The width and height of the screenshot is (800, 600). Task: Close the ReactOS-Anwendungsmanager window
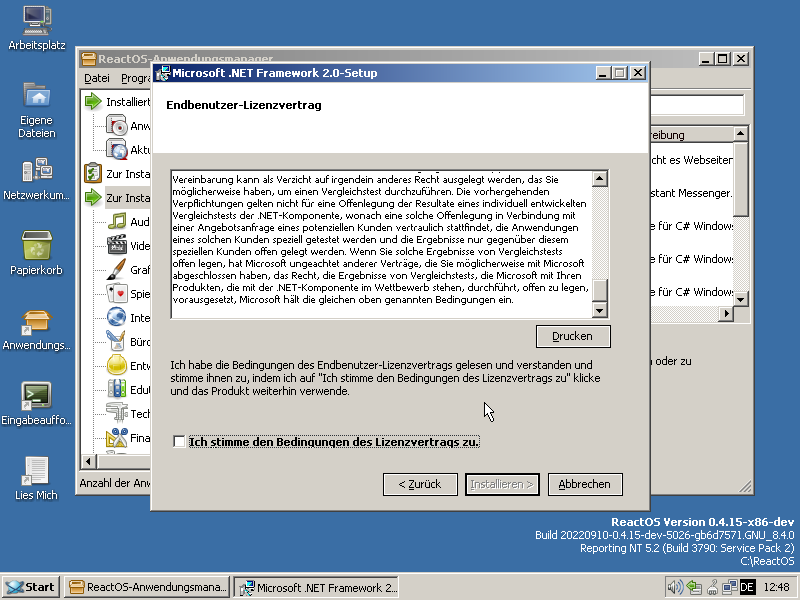coord(741,59)
